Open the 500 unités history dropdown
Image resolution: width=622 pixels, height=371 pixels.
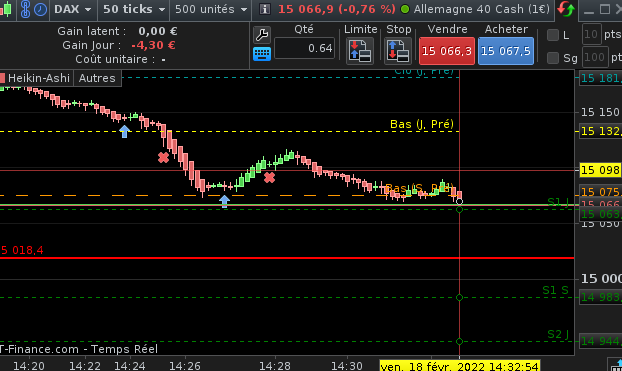click(x=211, y=9)
